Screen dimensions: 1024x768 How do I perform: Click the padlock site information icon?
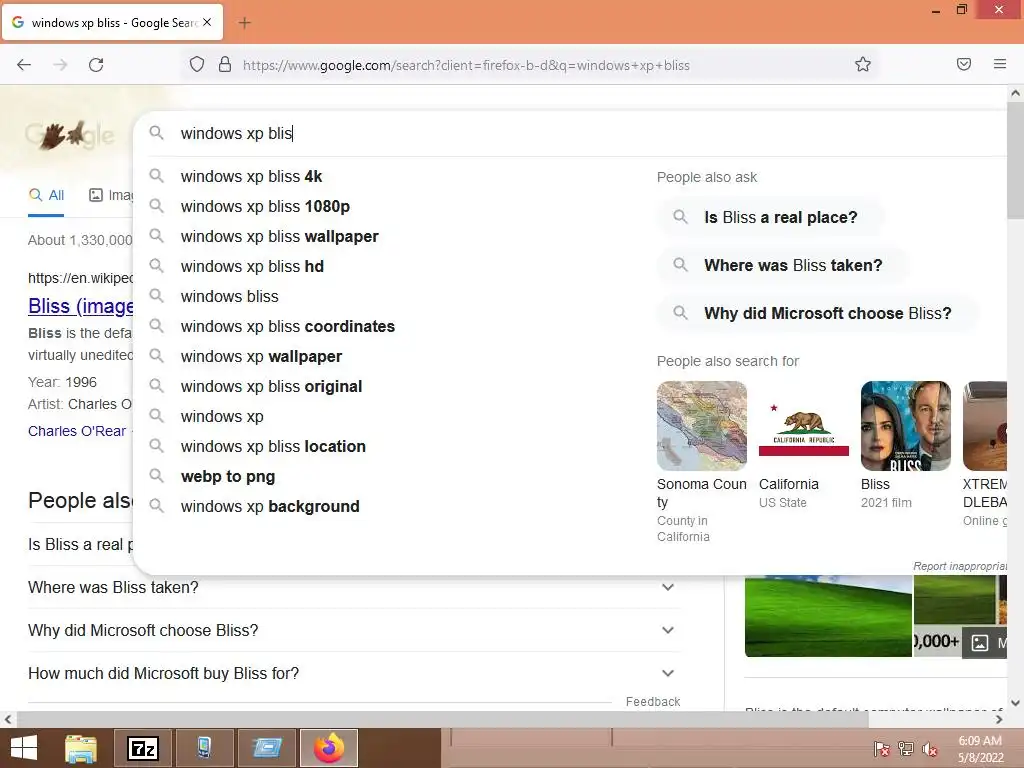(225, 65)
